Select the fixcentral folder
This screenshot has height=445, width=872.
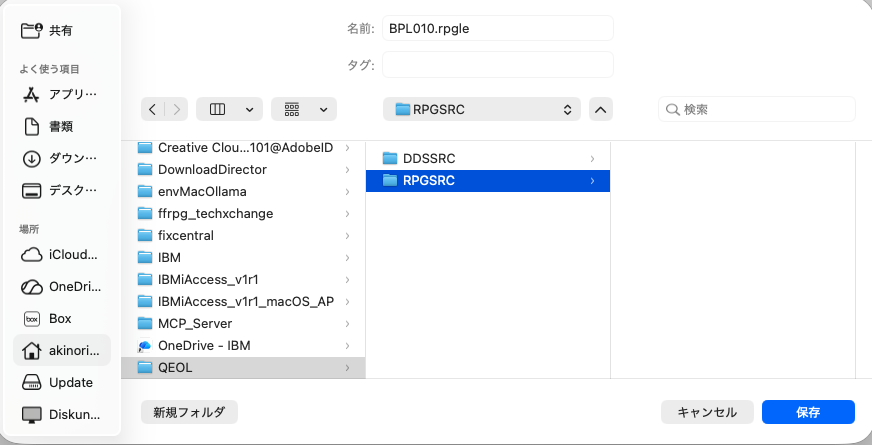click(243, 235)
